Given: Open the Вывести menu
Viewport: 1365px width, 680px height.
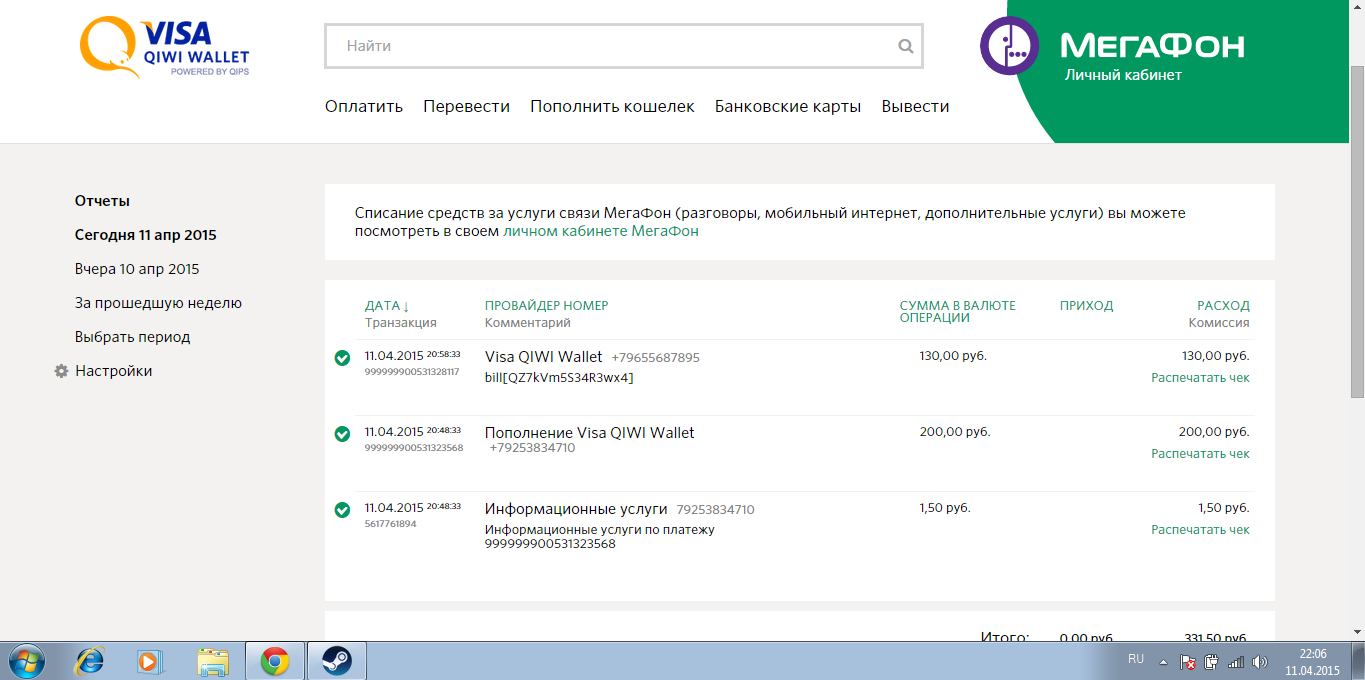Looking at the screenshot, I should coord(915,107).
